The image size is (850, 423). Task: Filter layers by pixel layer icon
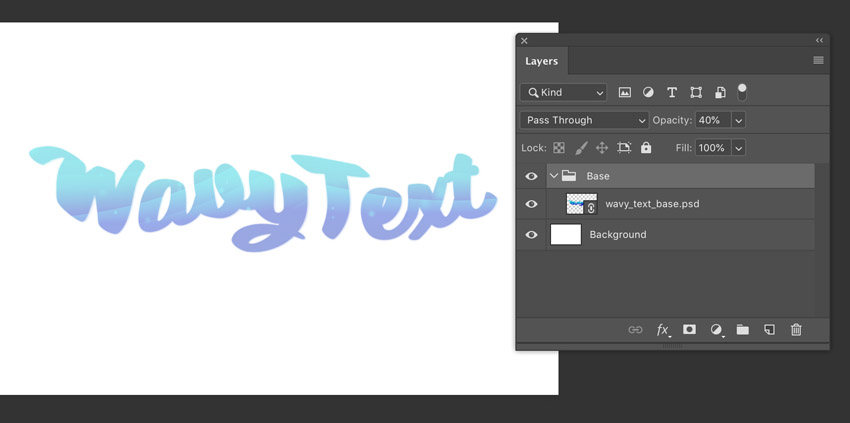[x=624, y=93]
